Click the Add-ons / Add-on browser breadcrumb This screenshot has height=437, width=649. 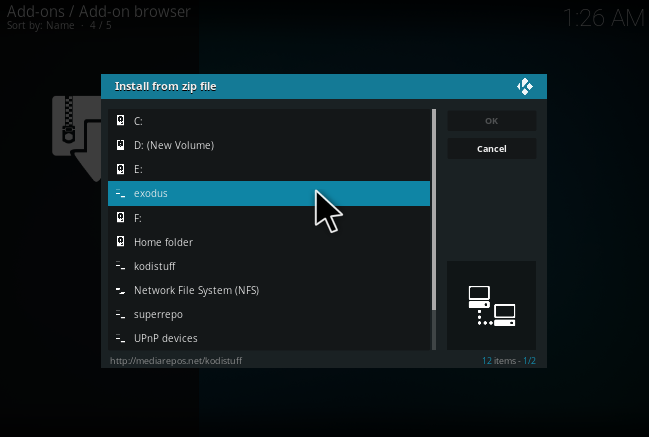pos(99,11)
